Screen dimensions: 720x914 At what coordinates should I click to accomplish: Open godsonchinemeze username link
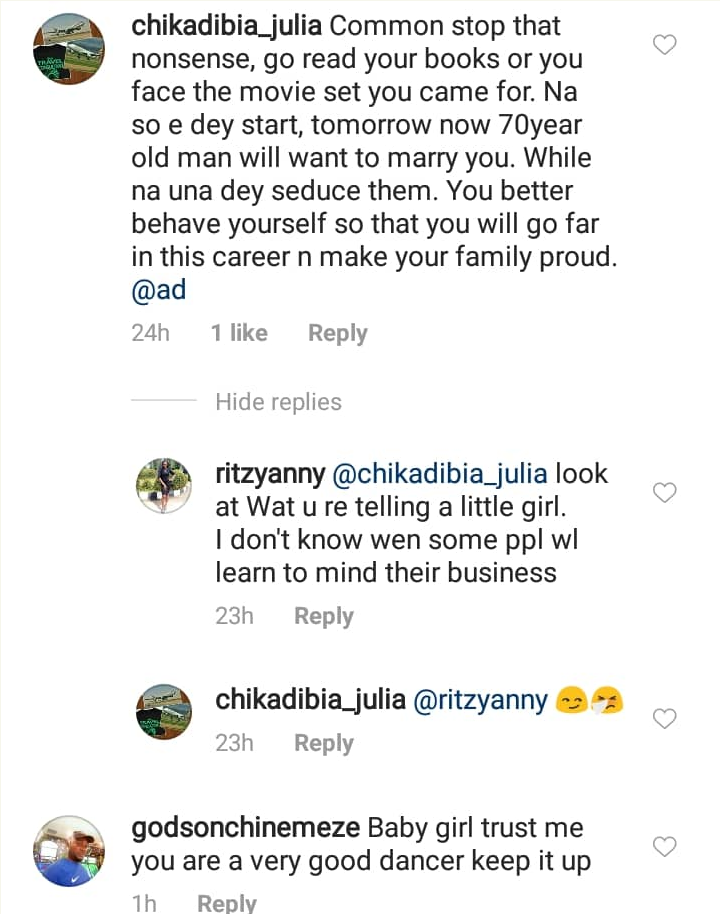tap(246, 829)
